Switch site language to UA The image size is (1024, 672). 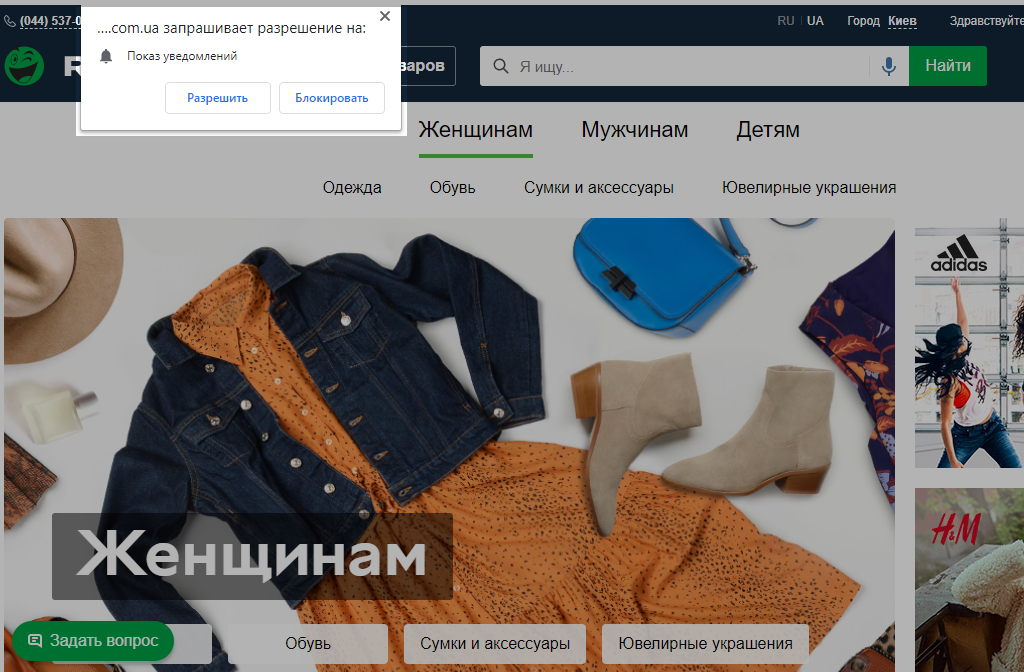815,20
